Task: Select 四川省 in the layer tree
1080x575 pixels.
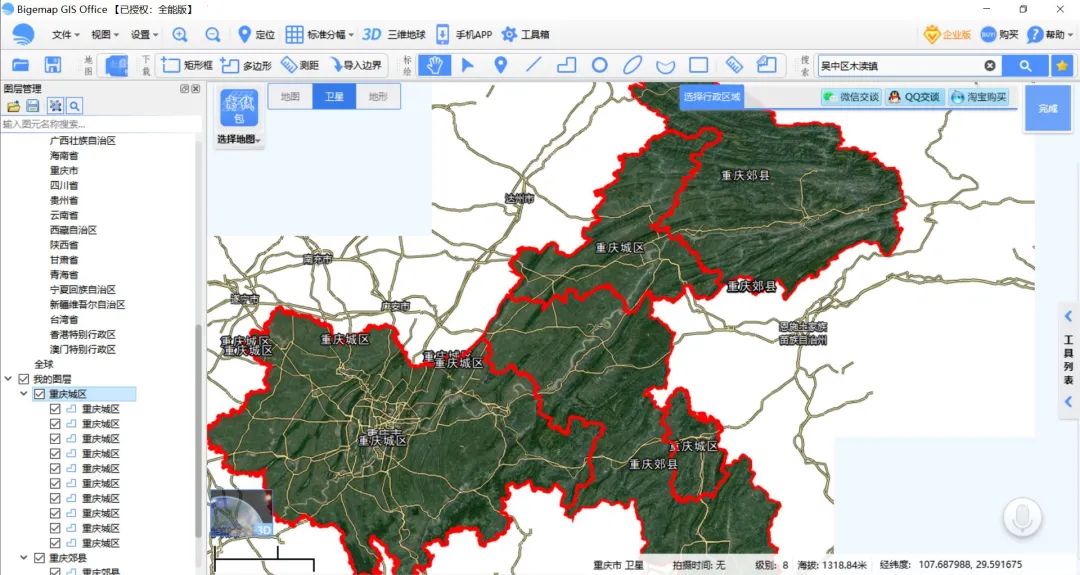Action: [x=64, y=185]
